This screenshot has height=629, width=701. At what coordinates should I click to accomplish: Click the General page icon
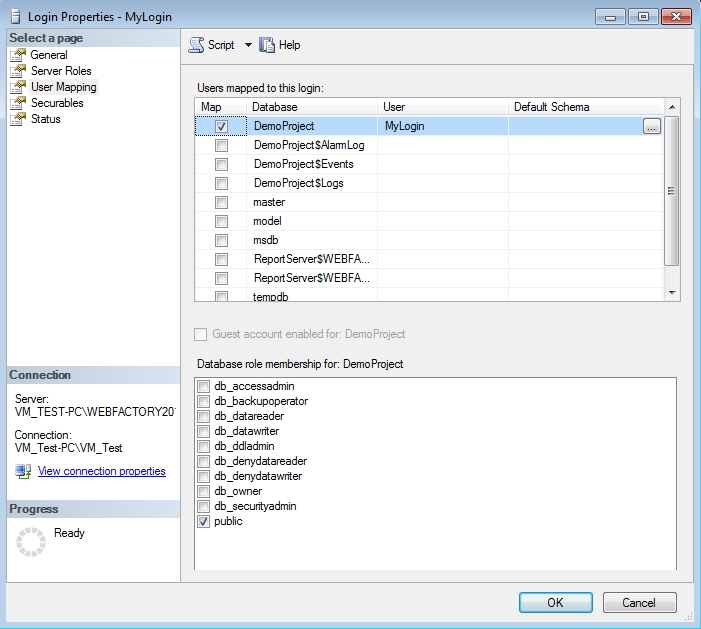click(x=17, y=55)
